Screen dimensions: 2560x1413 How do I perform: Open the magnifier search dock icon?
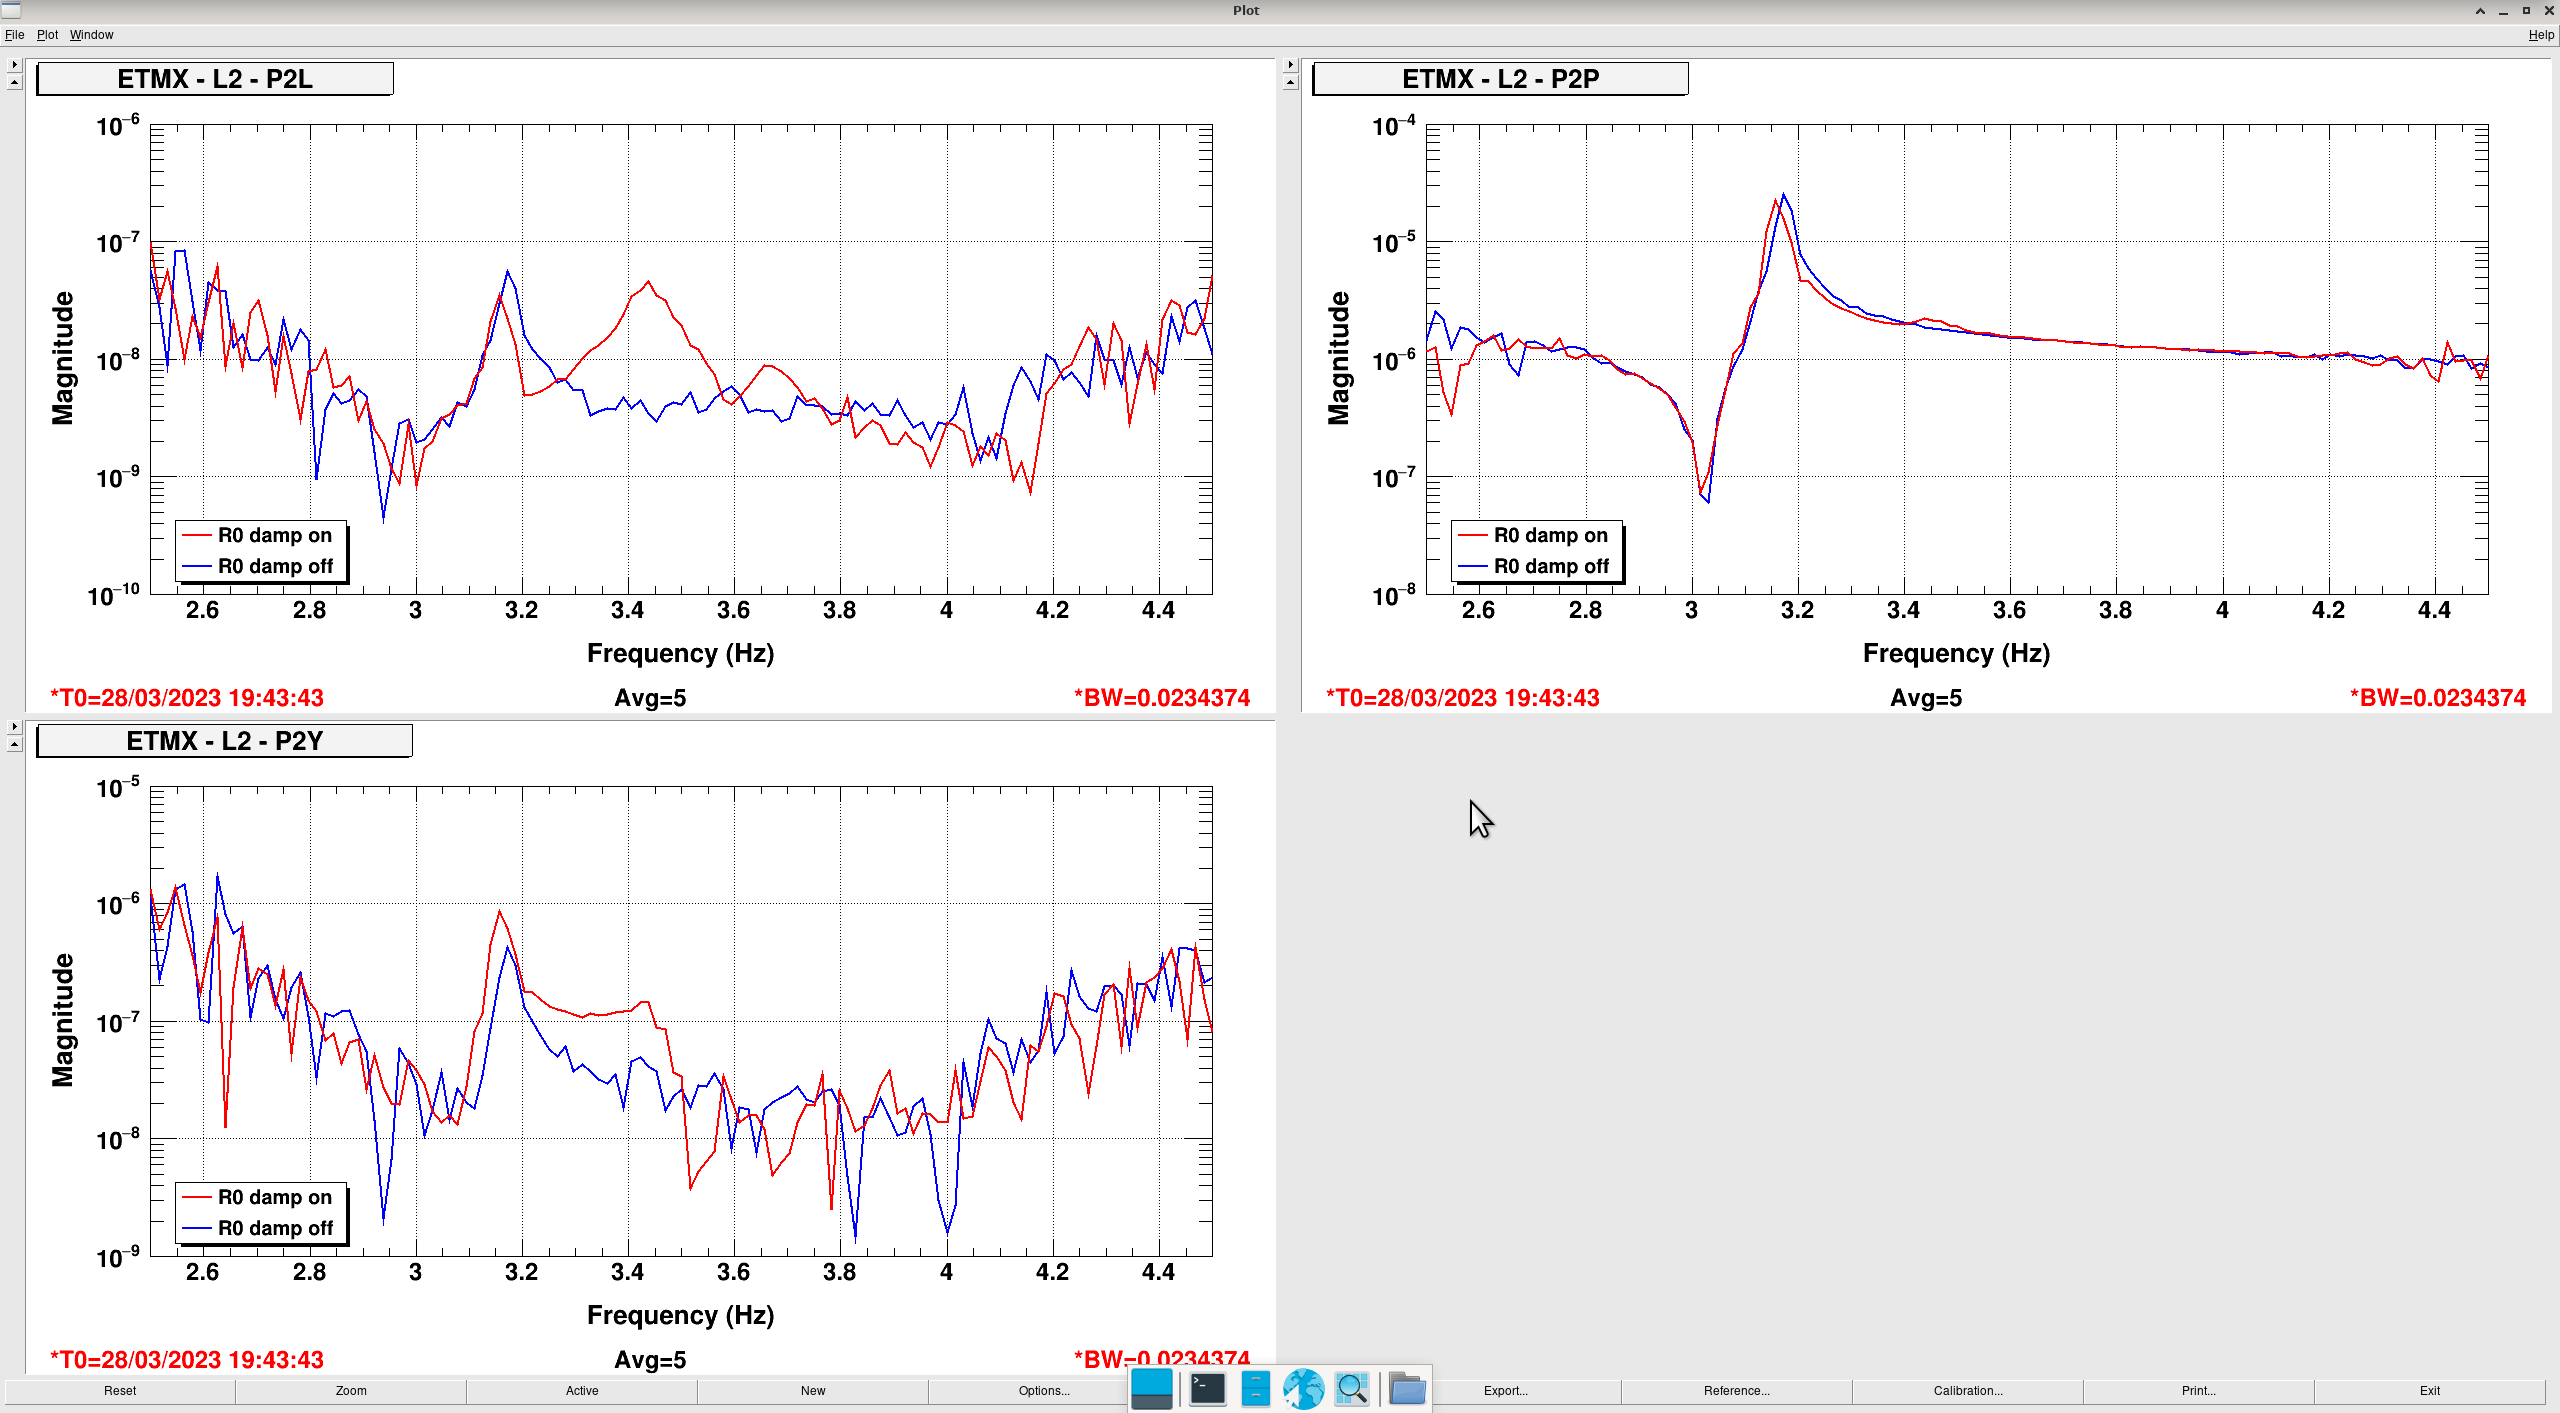tap(1352, 1389)
